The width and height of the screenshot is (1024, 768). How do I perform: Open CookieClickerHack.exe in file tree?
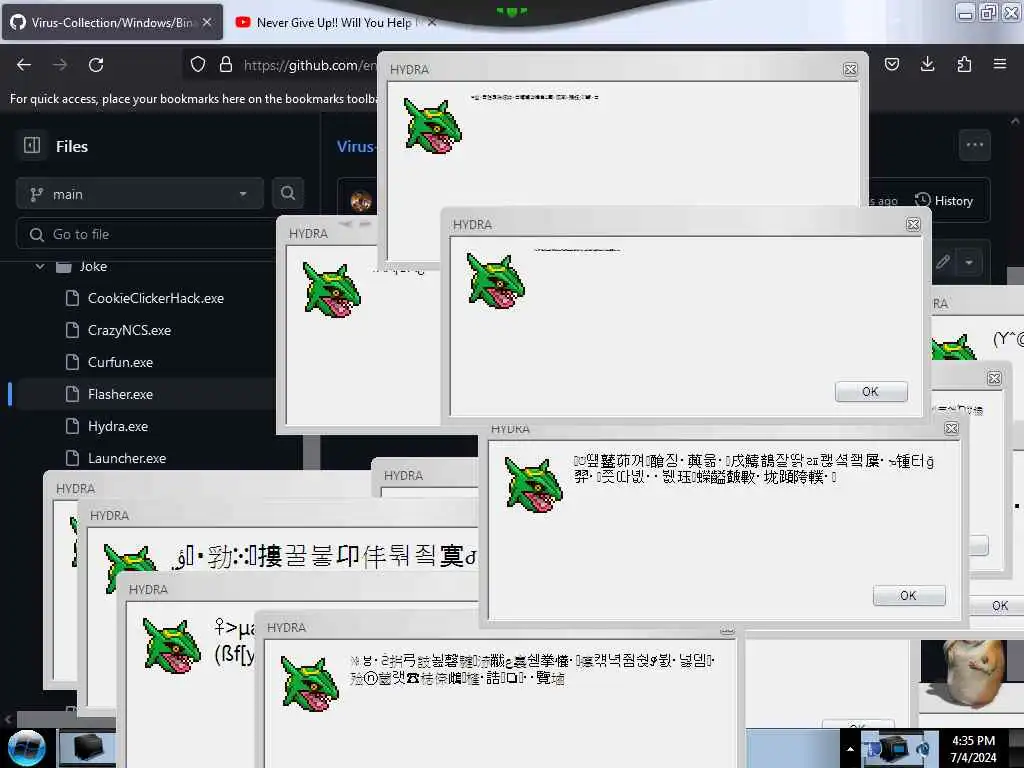pos(155,298)
